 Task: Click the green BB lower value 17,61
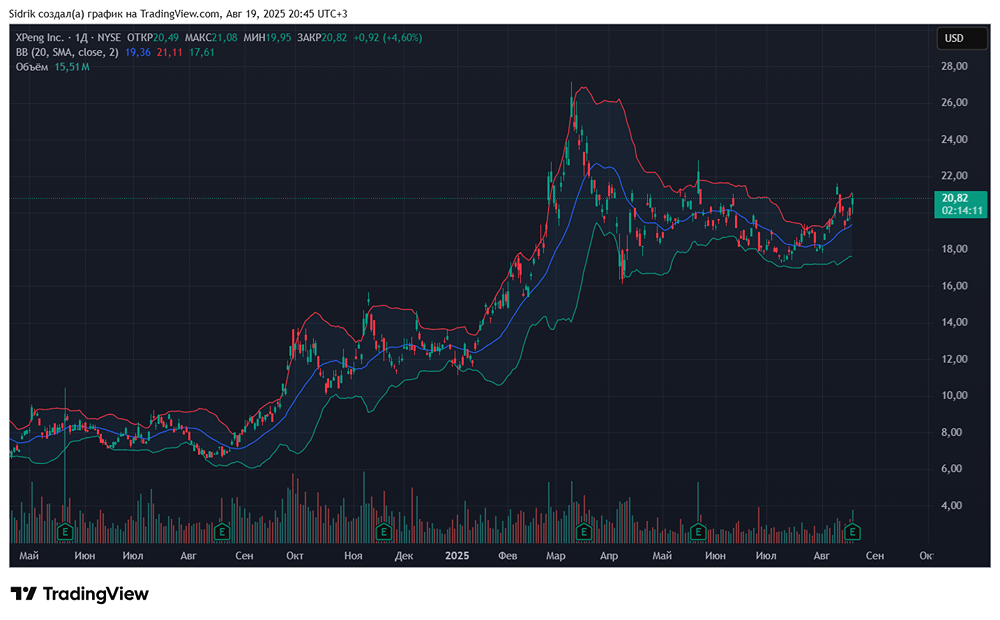coord(202,52)
